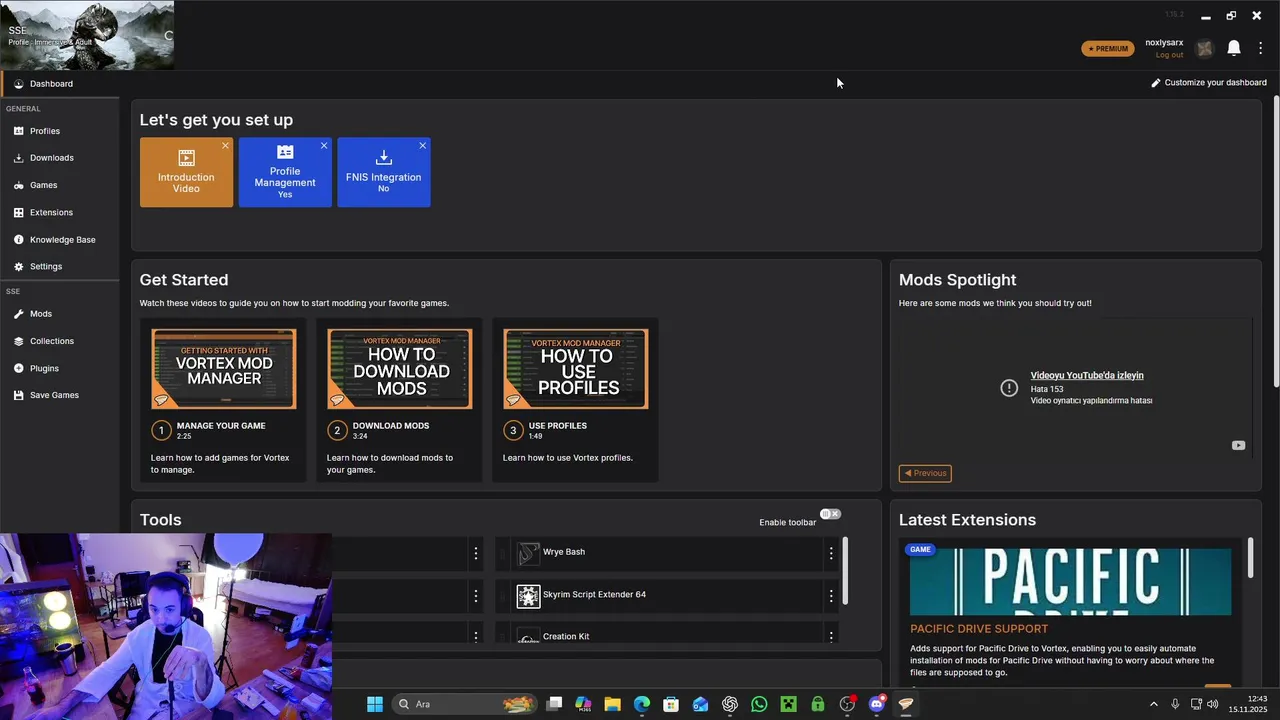Click the Windows taskbar search box
Viewport: 1280px width, 720px height.
464,704
